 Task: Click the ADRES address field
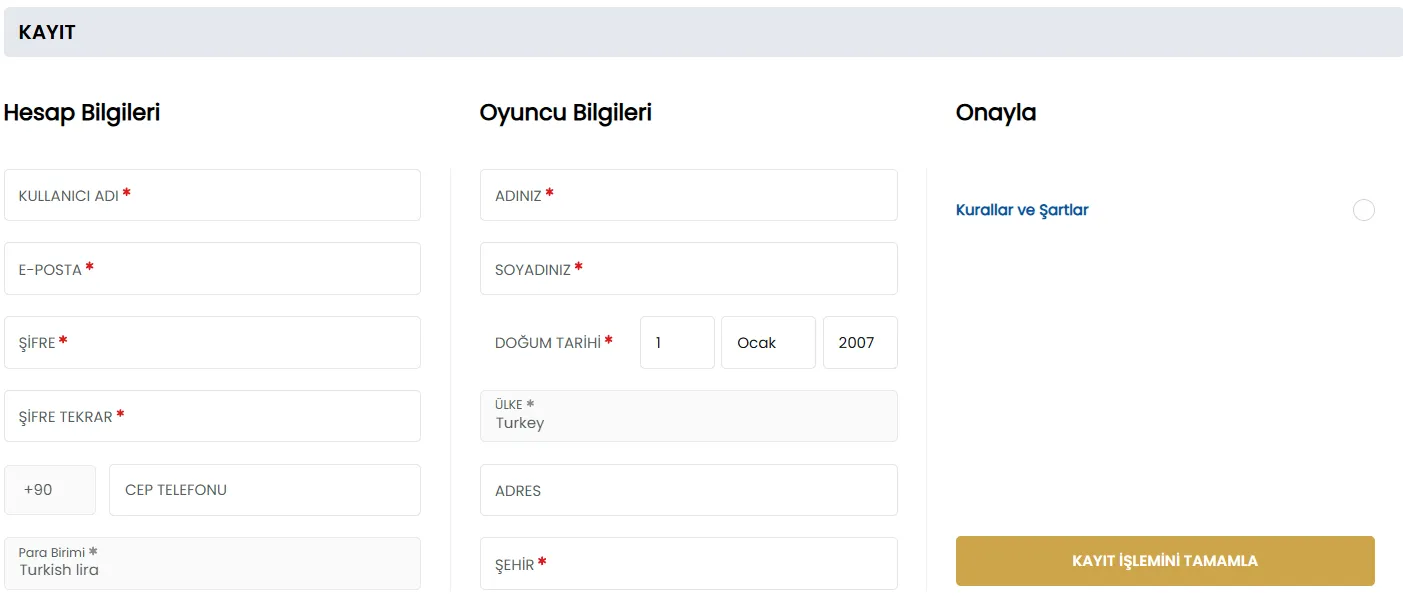688,489
